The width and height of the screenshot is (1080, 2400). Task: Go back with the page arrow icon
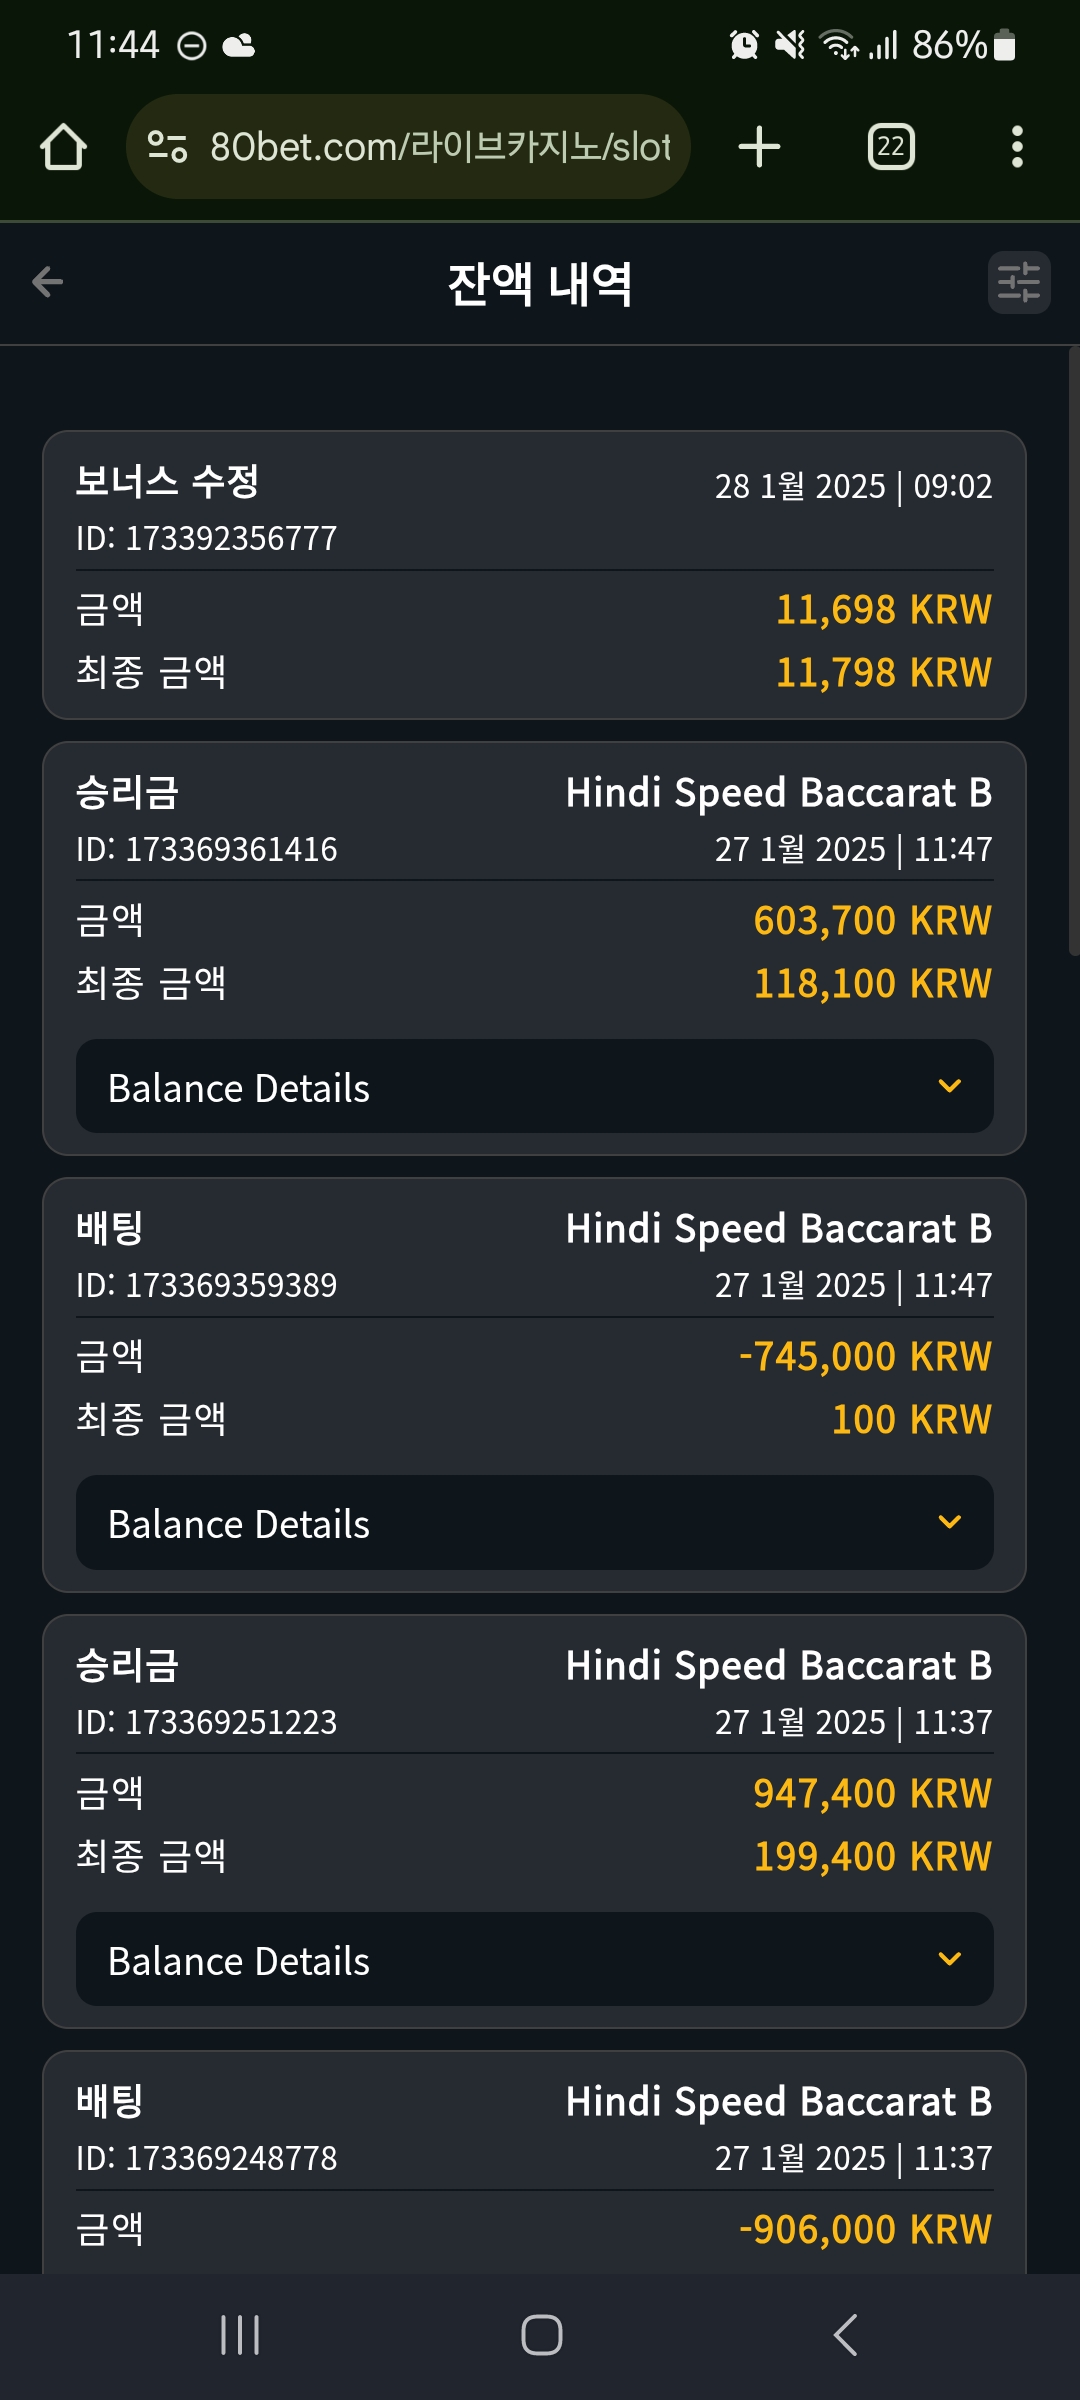tap(47, 282)
